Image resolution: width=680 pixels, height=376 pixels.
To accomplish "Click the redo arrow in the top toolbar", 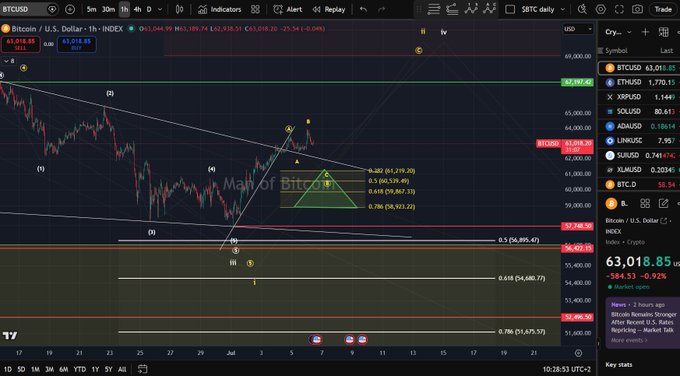I will (x=382, y=9).
